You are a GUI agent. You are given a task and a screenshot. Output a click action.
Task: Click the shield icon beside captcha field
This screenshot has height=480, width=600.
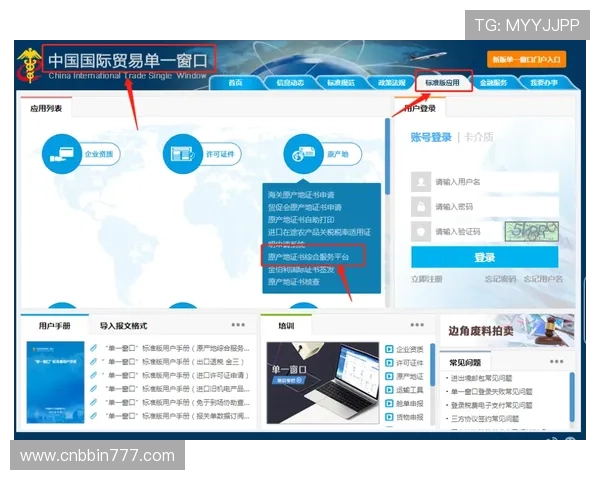[421, 232]
